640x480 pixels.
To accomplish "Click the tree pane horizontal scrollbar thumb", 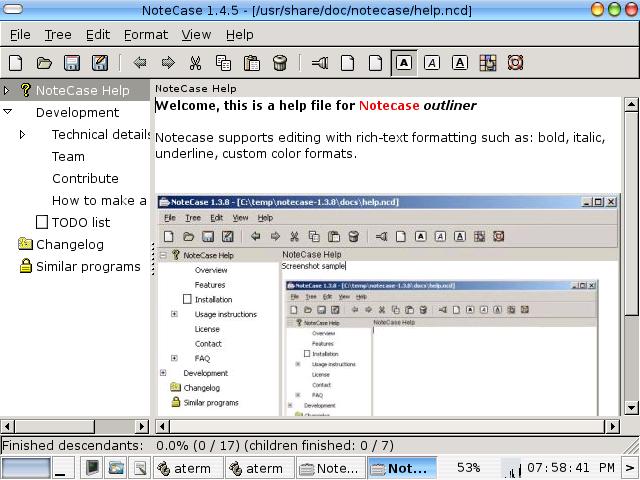I will pyautogui.click(x=55, y=427).
